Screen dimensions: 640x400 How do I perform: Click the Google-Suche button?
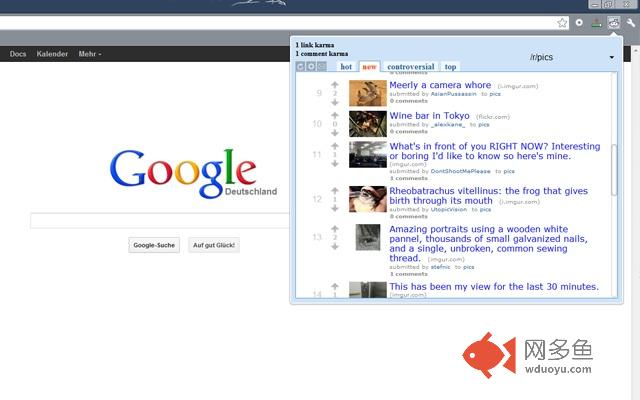point(154,245)
